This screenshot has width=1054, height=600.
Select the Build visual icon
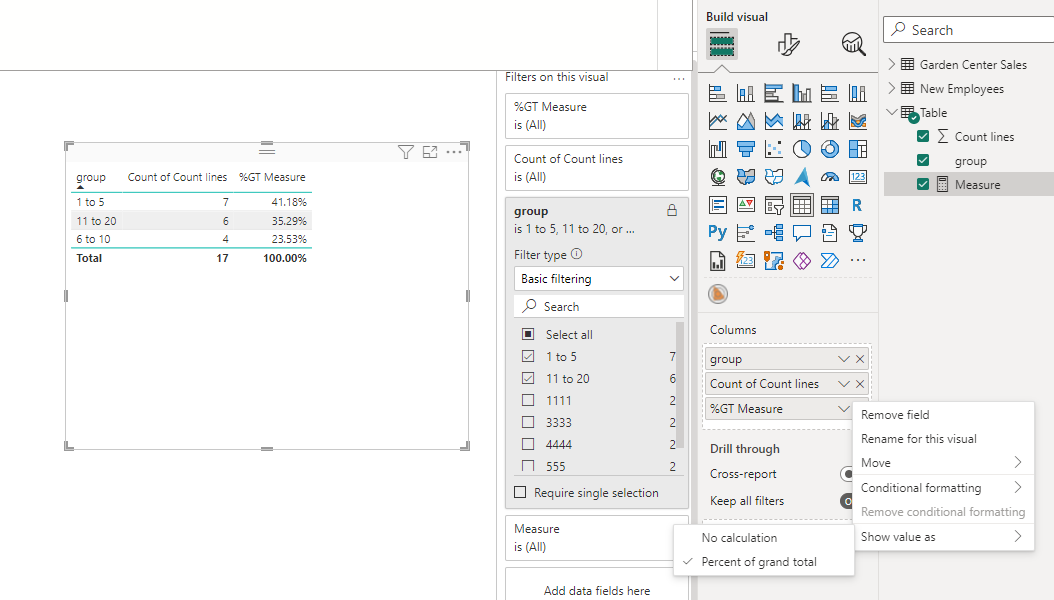pyautogui.click(x=722, y=44)
